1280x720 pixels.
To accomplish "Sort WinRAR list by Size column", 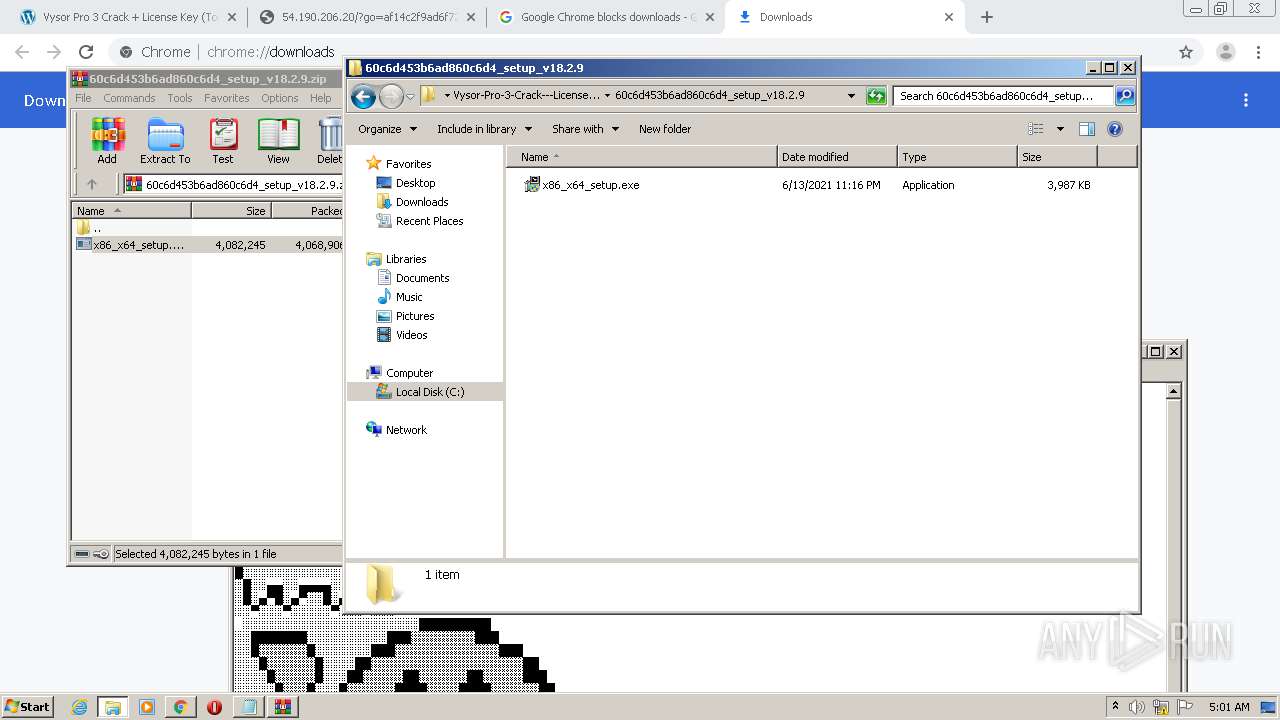I will 231,211.
